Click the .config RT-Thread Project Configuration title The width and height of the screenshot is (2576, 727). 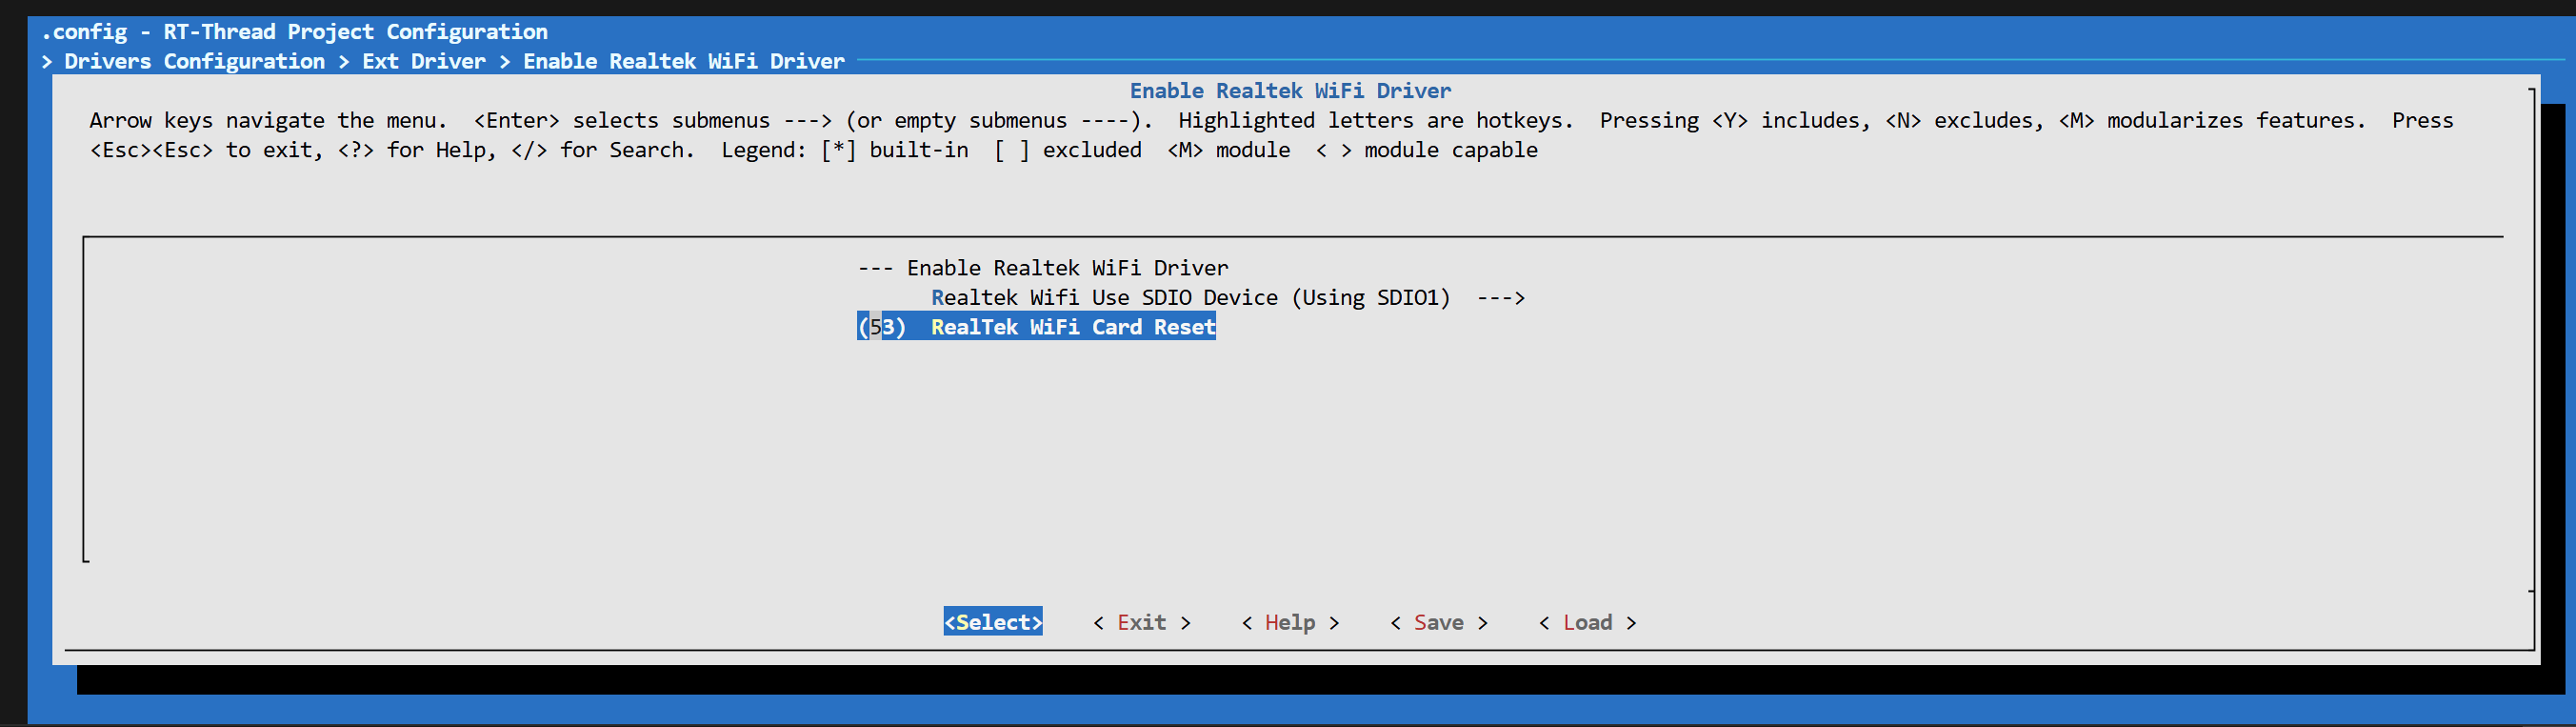pyautogui.click(x=295, y=32)
